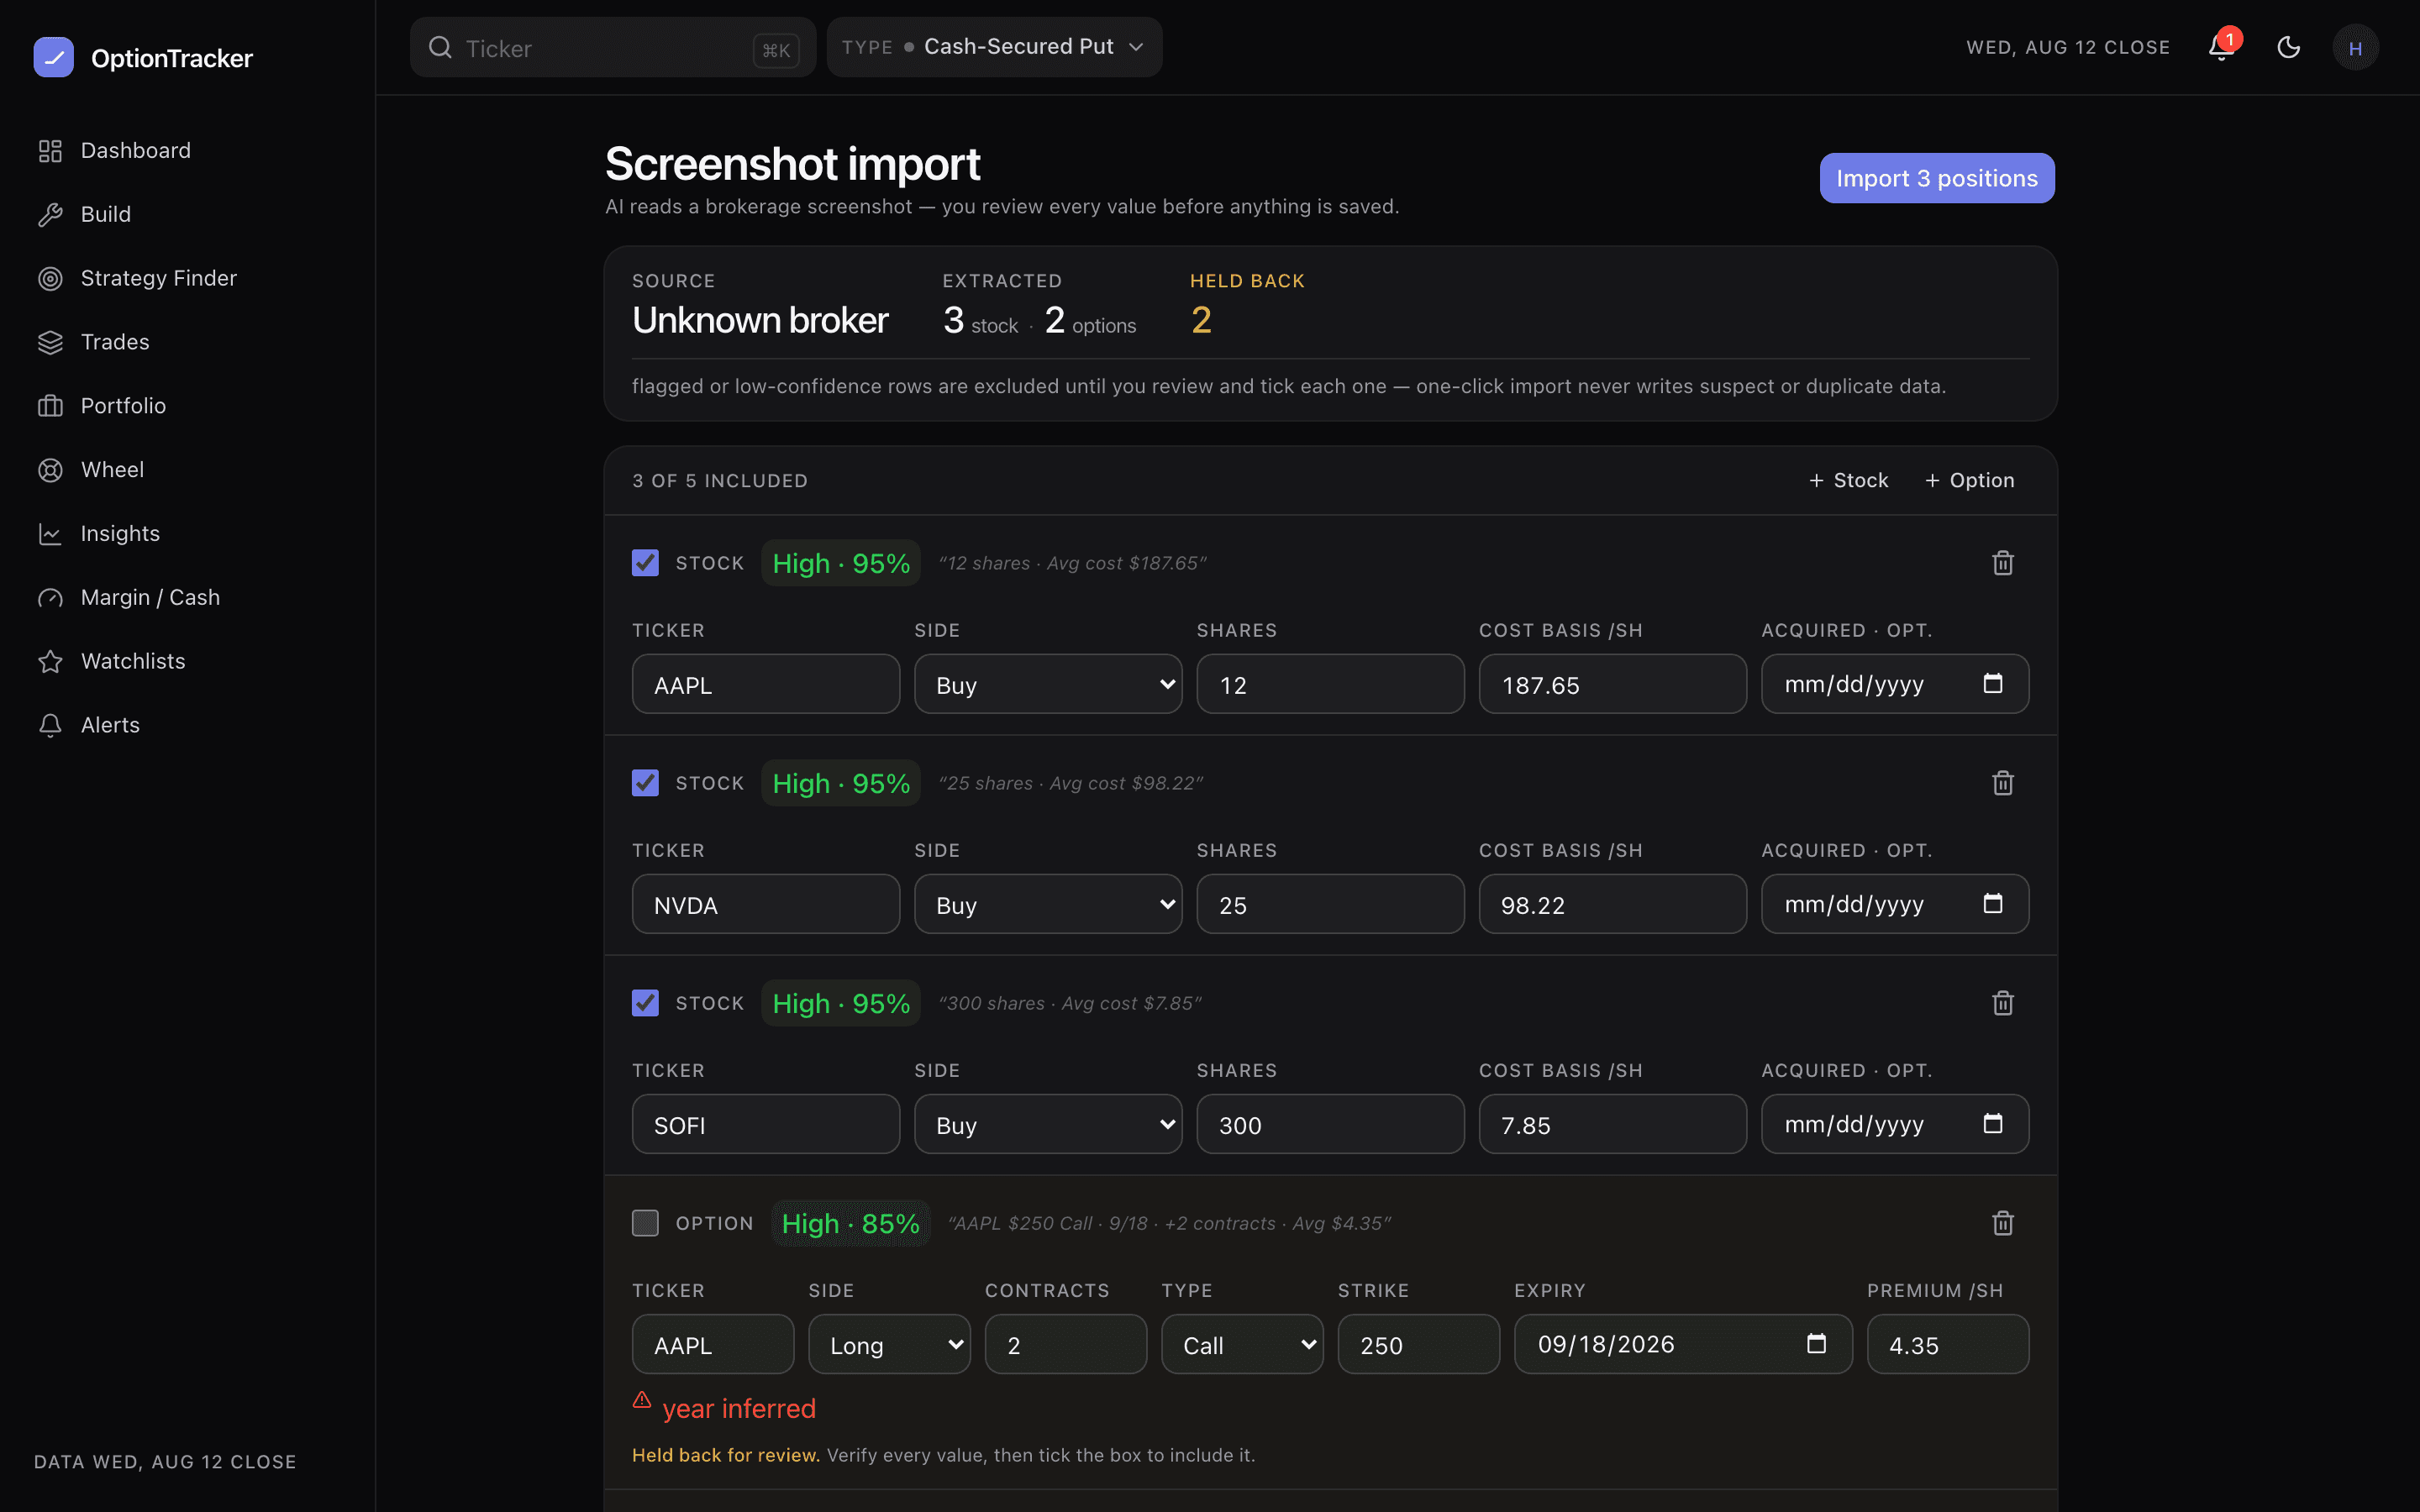
Task: Open the Wheel page
Action: (x=112, y=470)
